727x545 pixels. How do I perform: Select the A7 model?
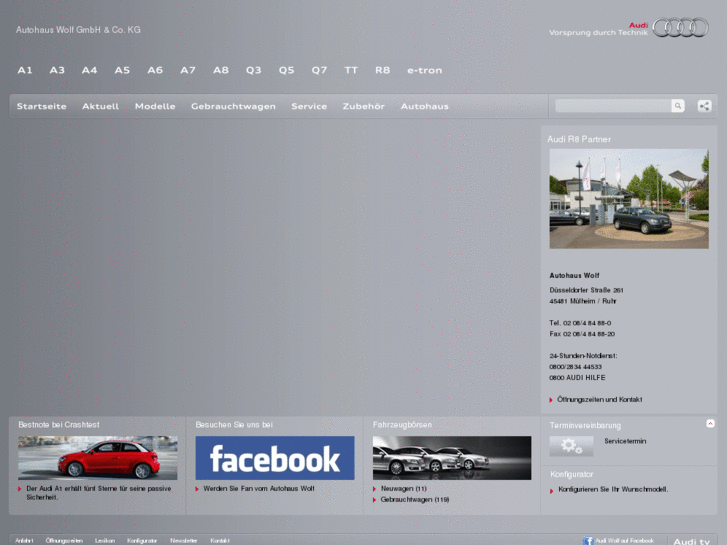pos(188,70)
